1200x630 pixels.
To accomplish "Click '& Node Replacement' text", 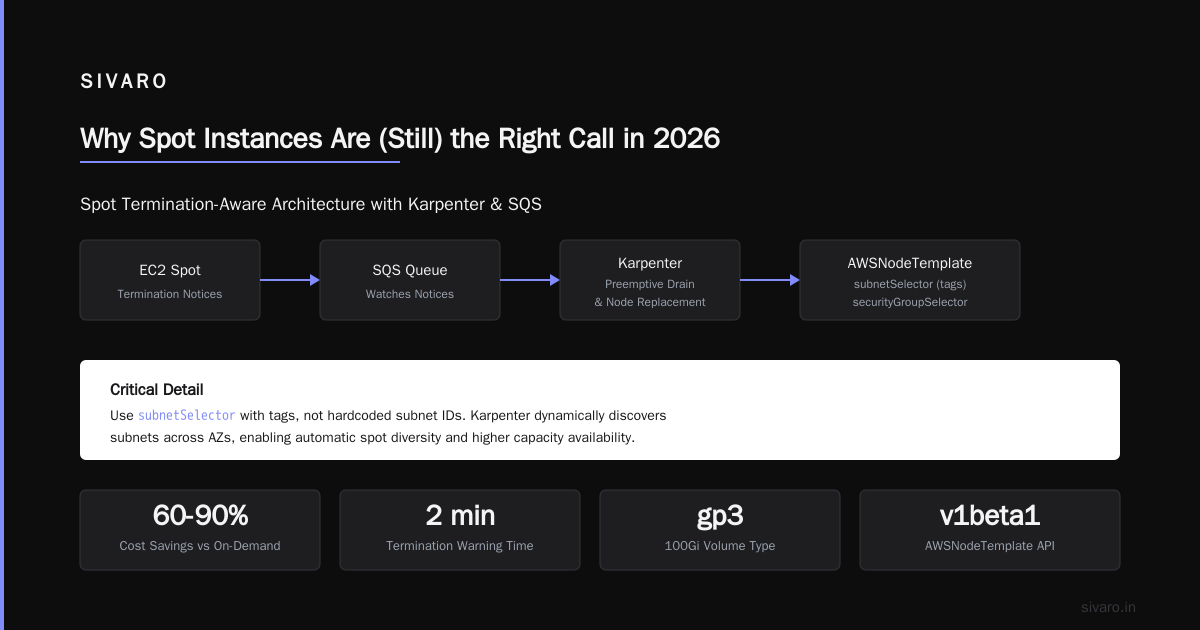I will pos(650,302).
